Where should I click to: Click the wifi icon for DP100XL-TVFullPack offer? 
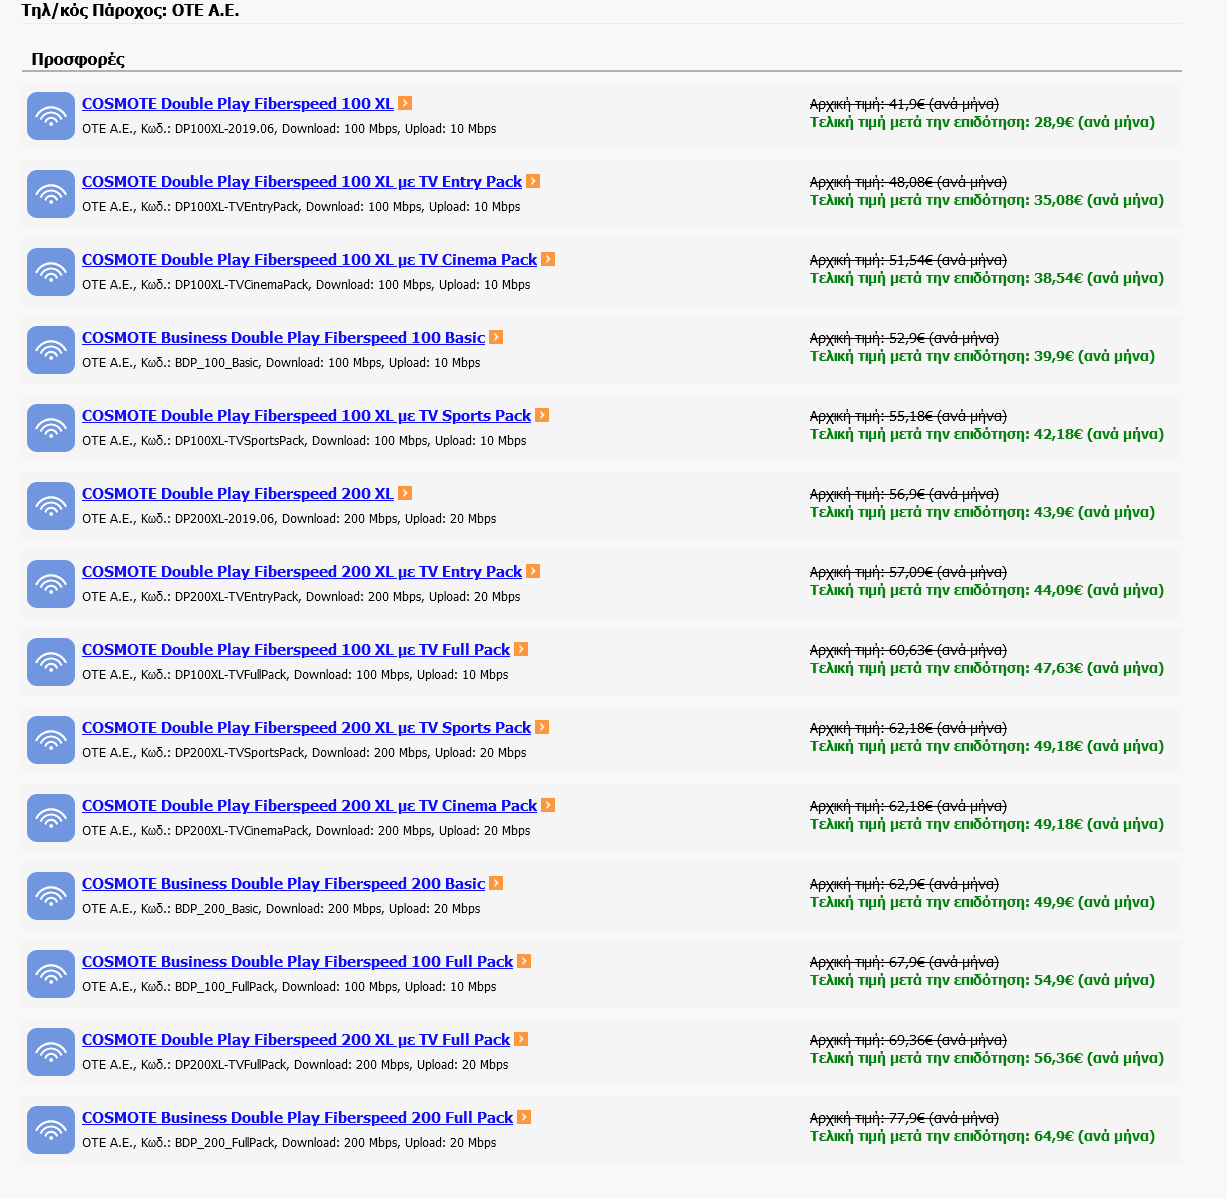click(51, 662)
